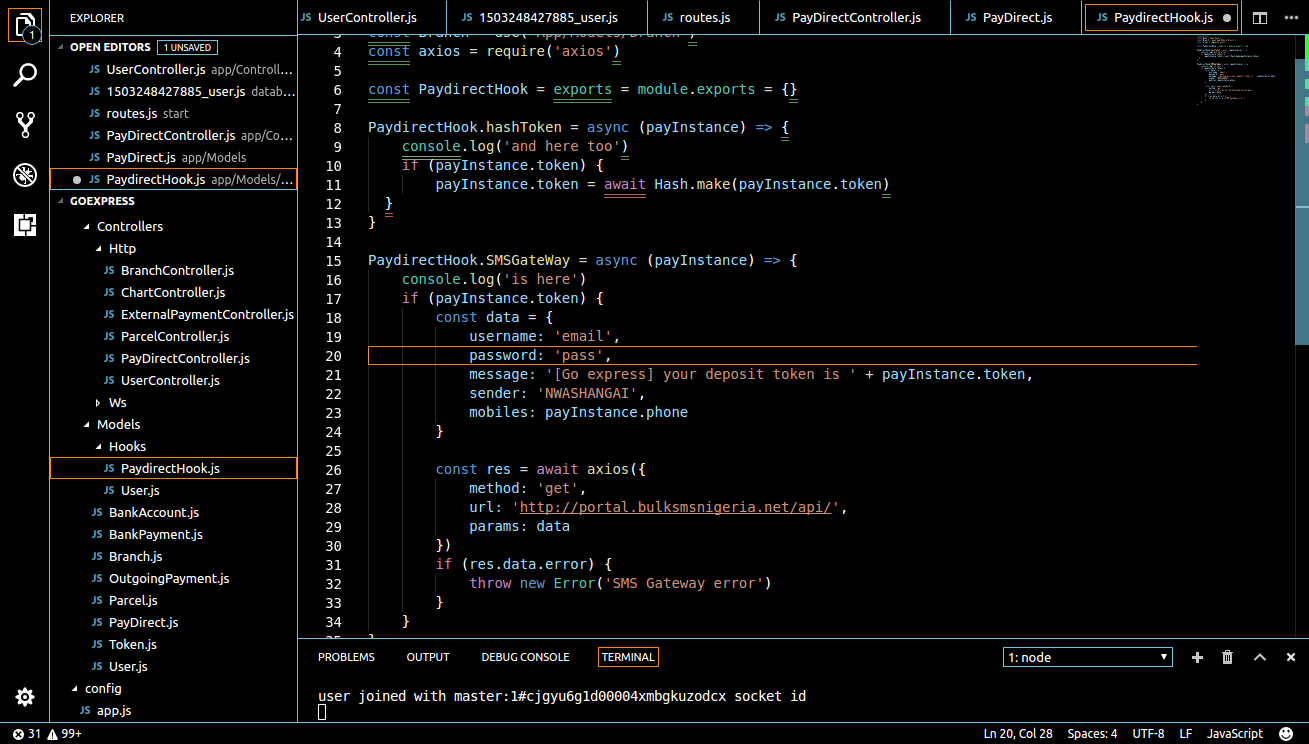Kill the terminal with the trash icon

(x=1228, y=657)
